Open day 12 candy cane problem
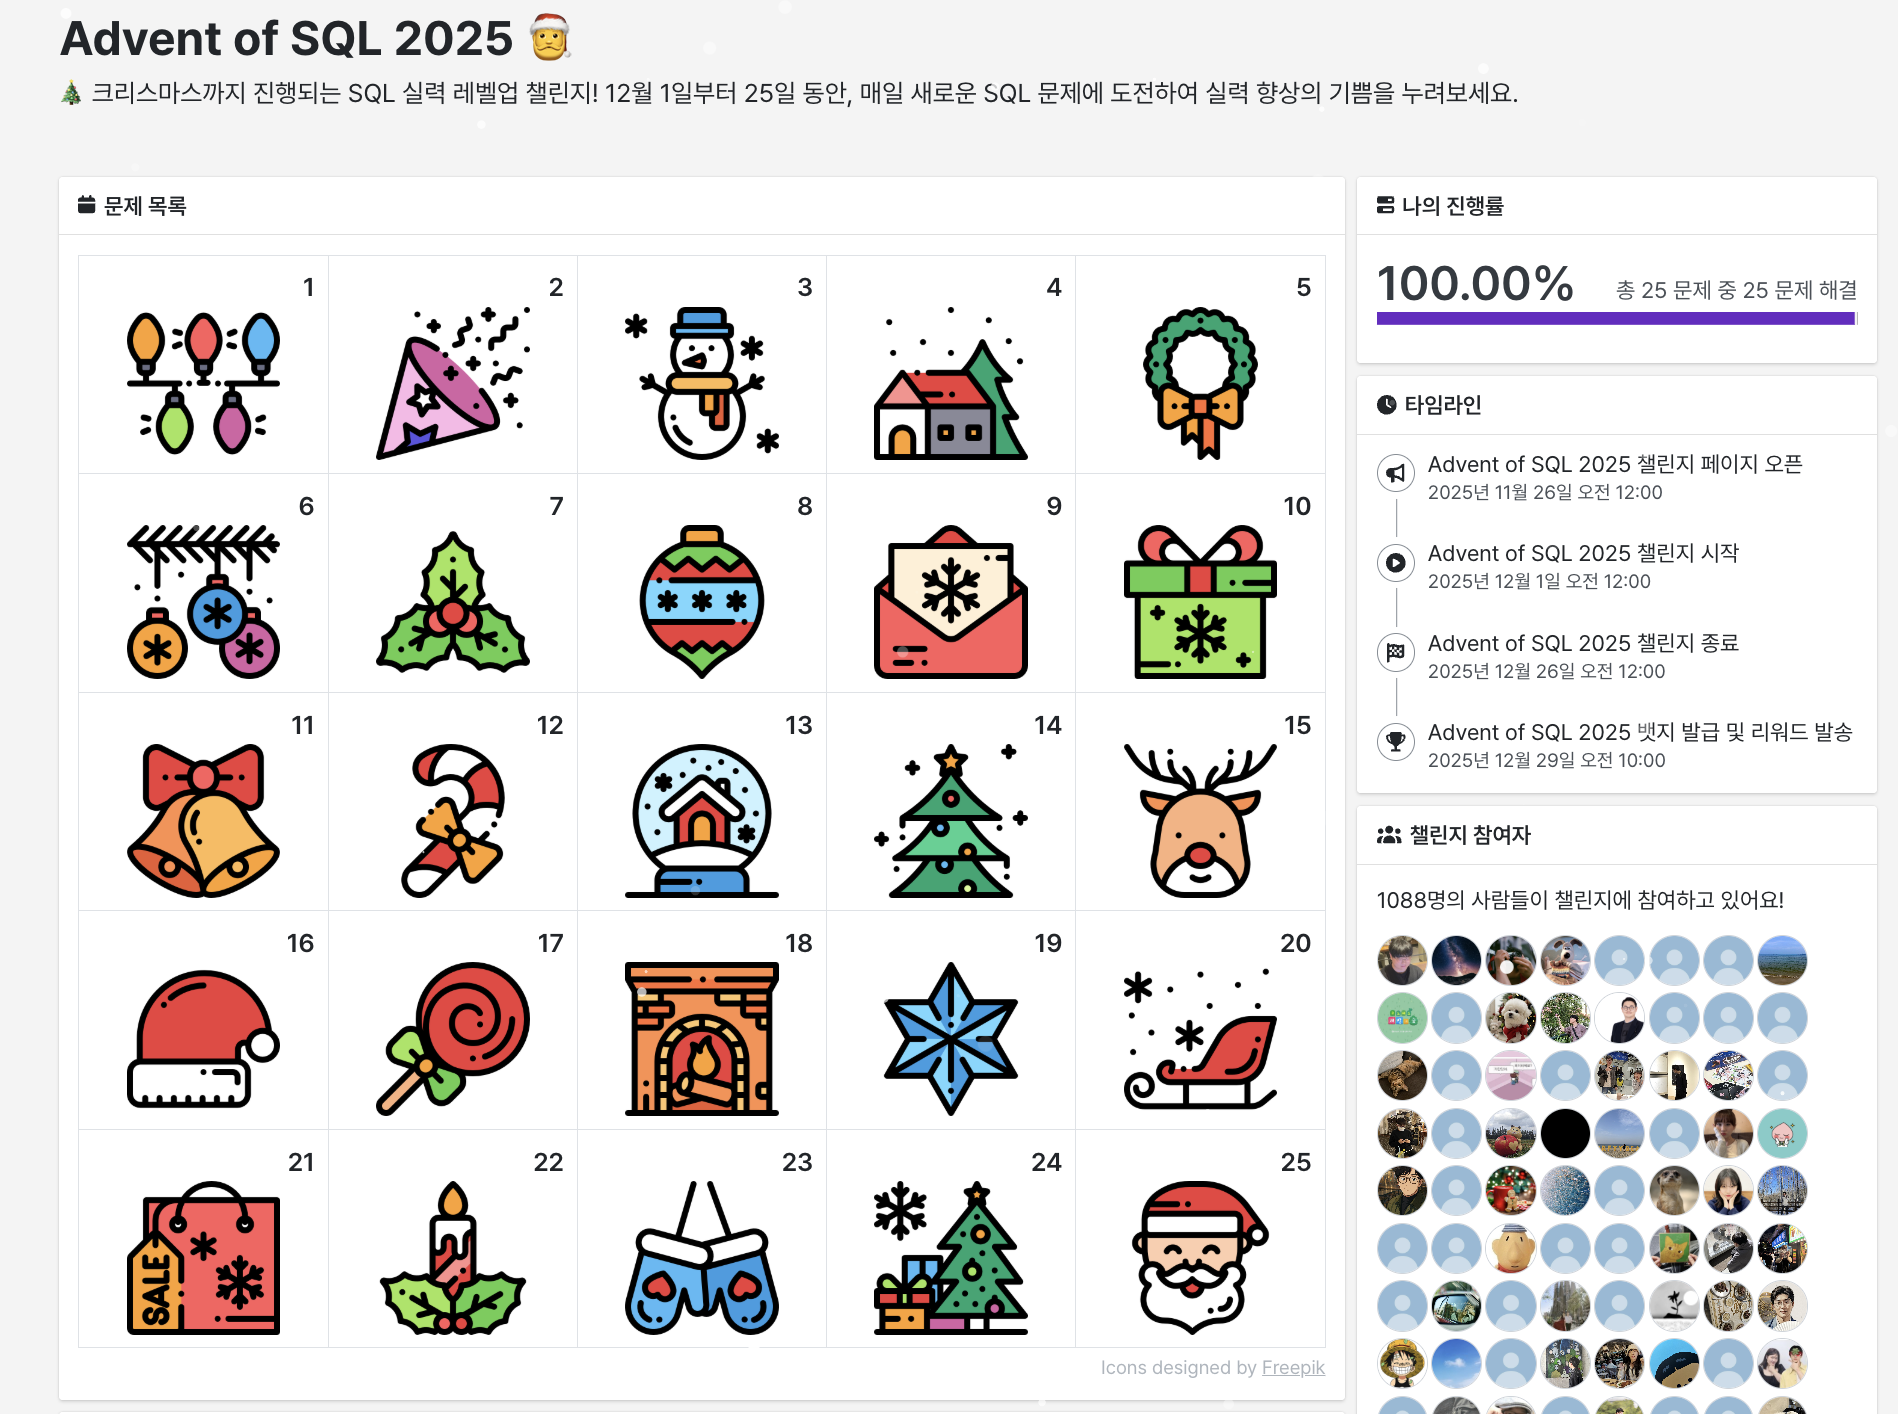1898x1414 pixels. [453, 802]
